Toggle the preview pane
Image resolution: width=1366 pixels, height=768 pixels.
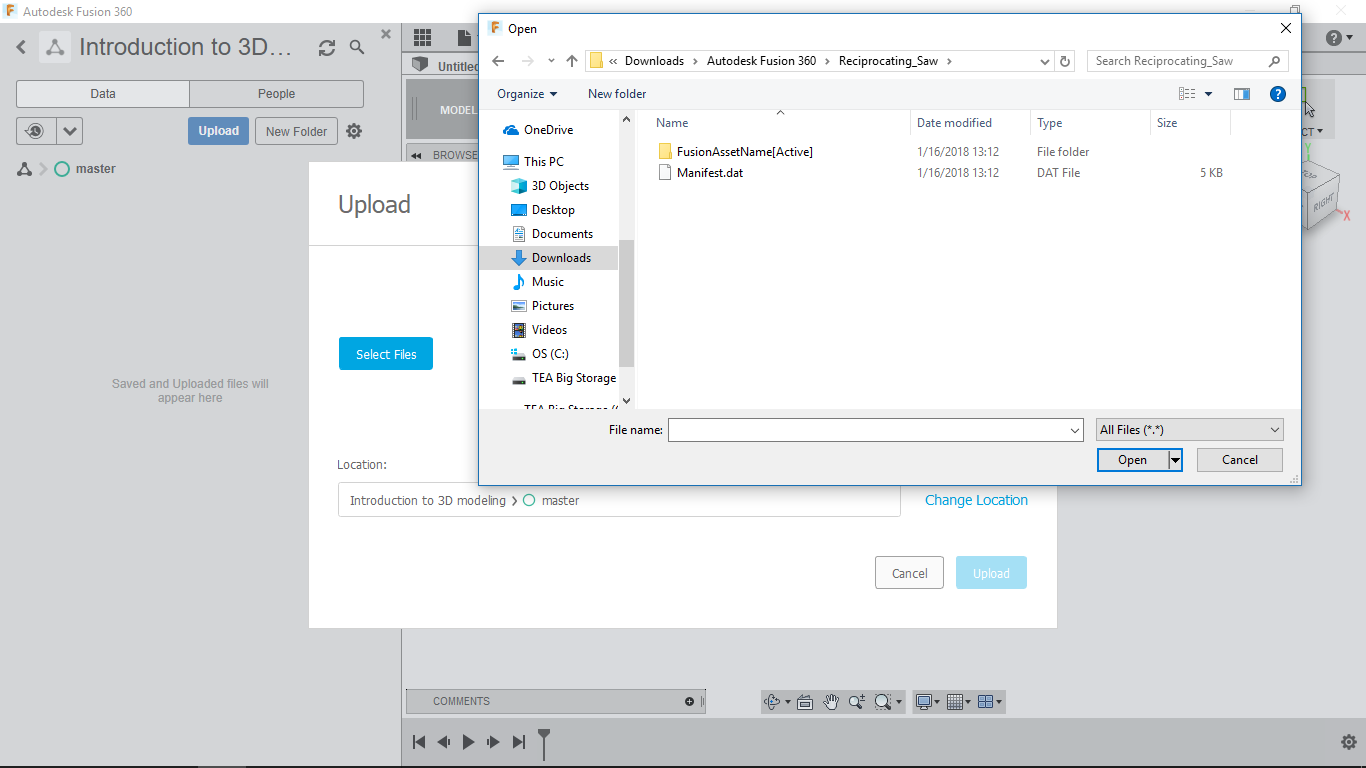click(x=1242, y=94)
